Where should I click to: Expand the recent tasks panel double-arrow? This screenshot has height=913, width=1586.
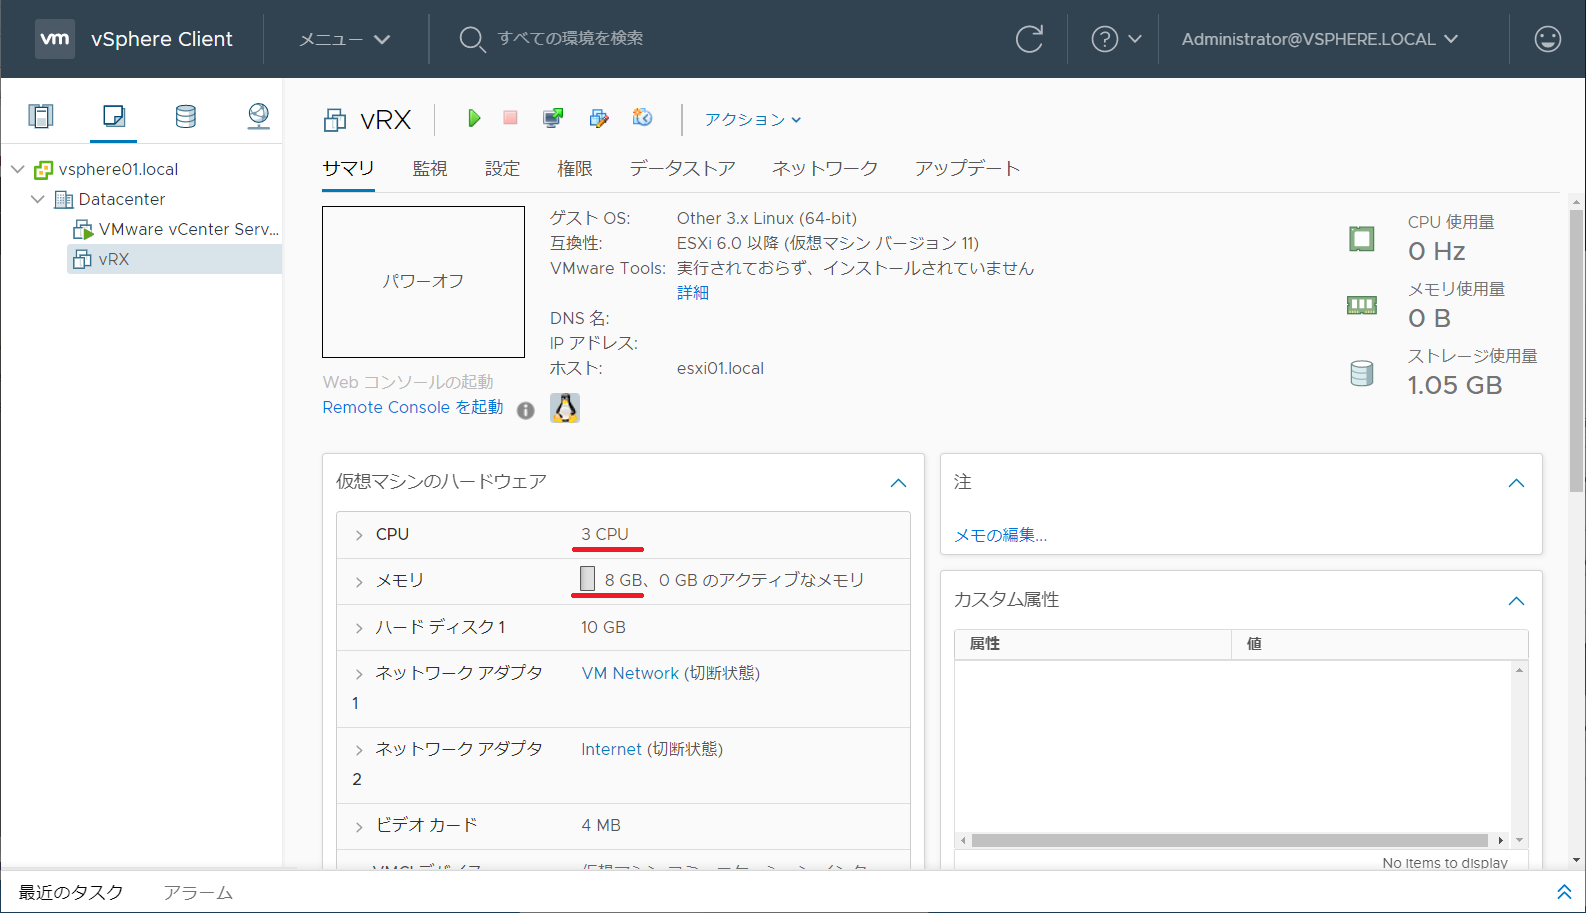1564,891
